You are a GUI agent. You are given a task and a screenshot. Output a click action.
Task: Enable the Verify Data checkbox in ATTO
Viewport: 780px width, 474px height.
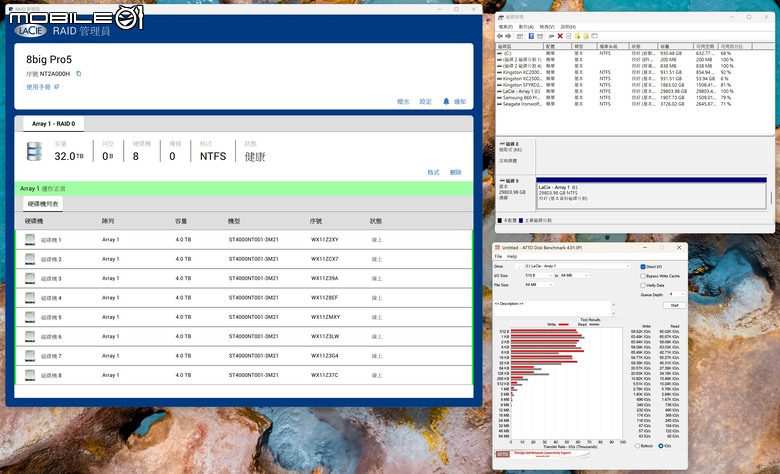coord(643,285)
